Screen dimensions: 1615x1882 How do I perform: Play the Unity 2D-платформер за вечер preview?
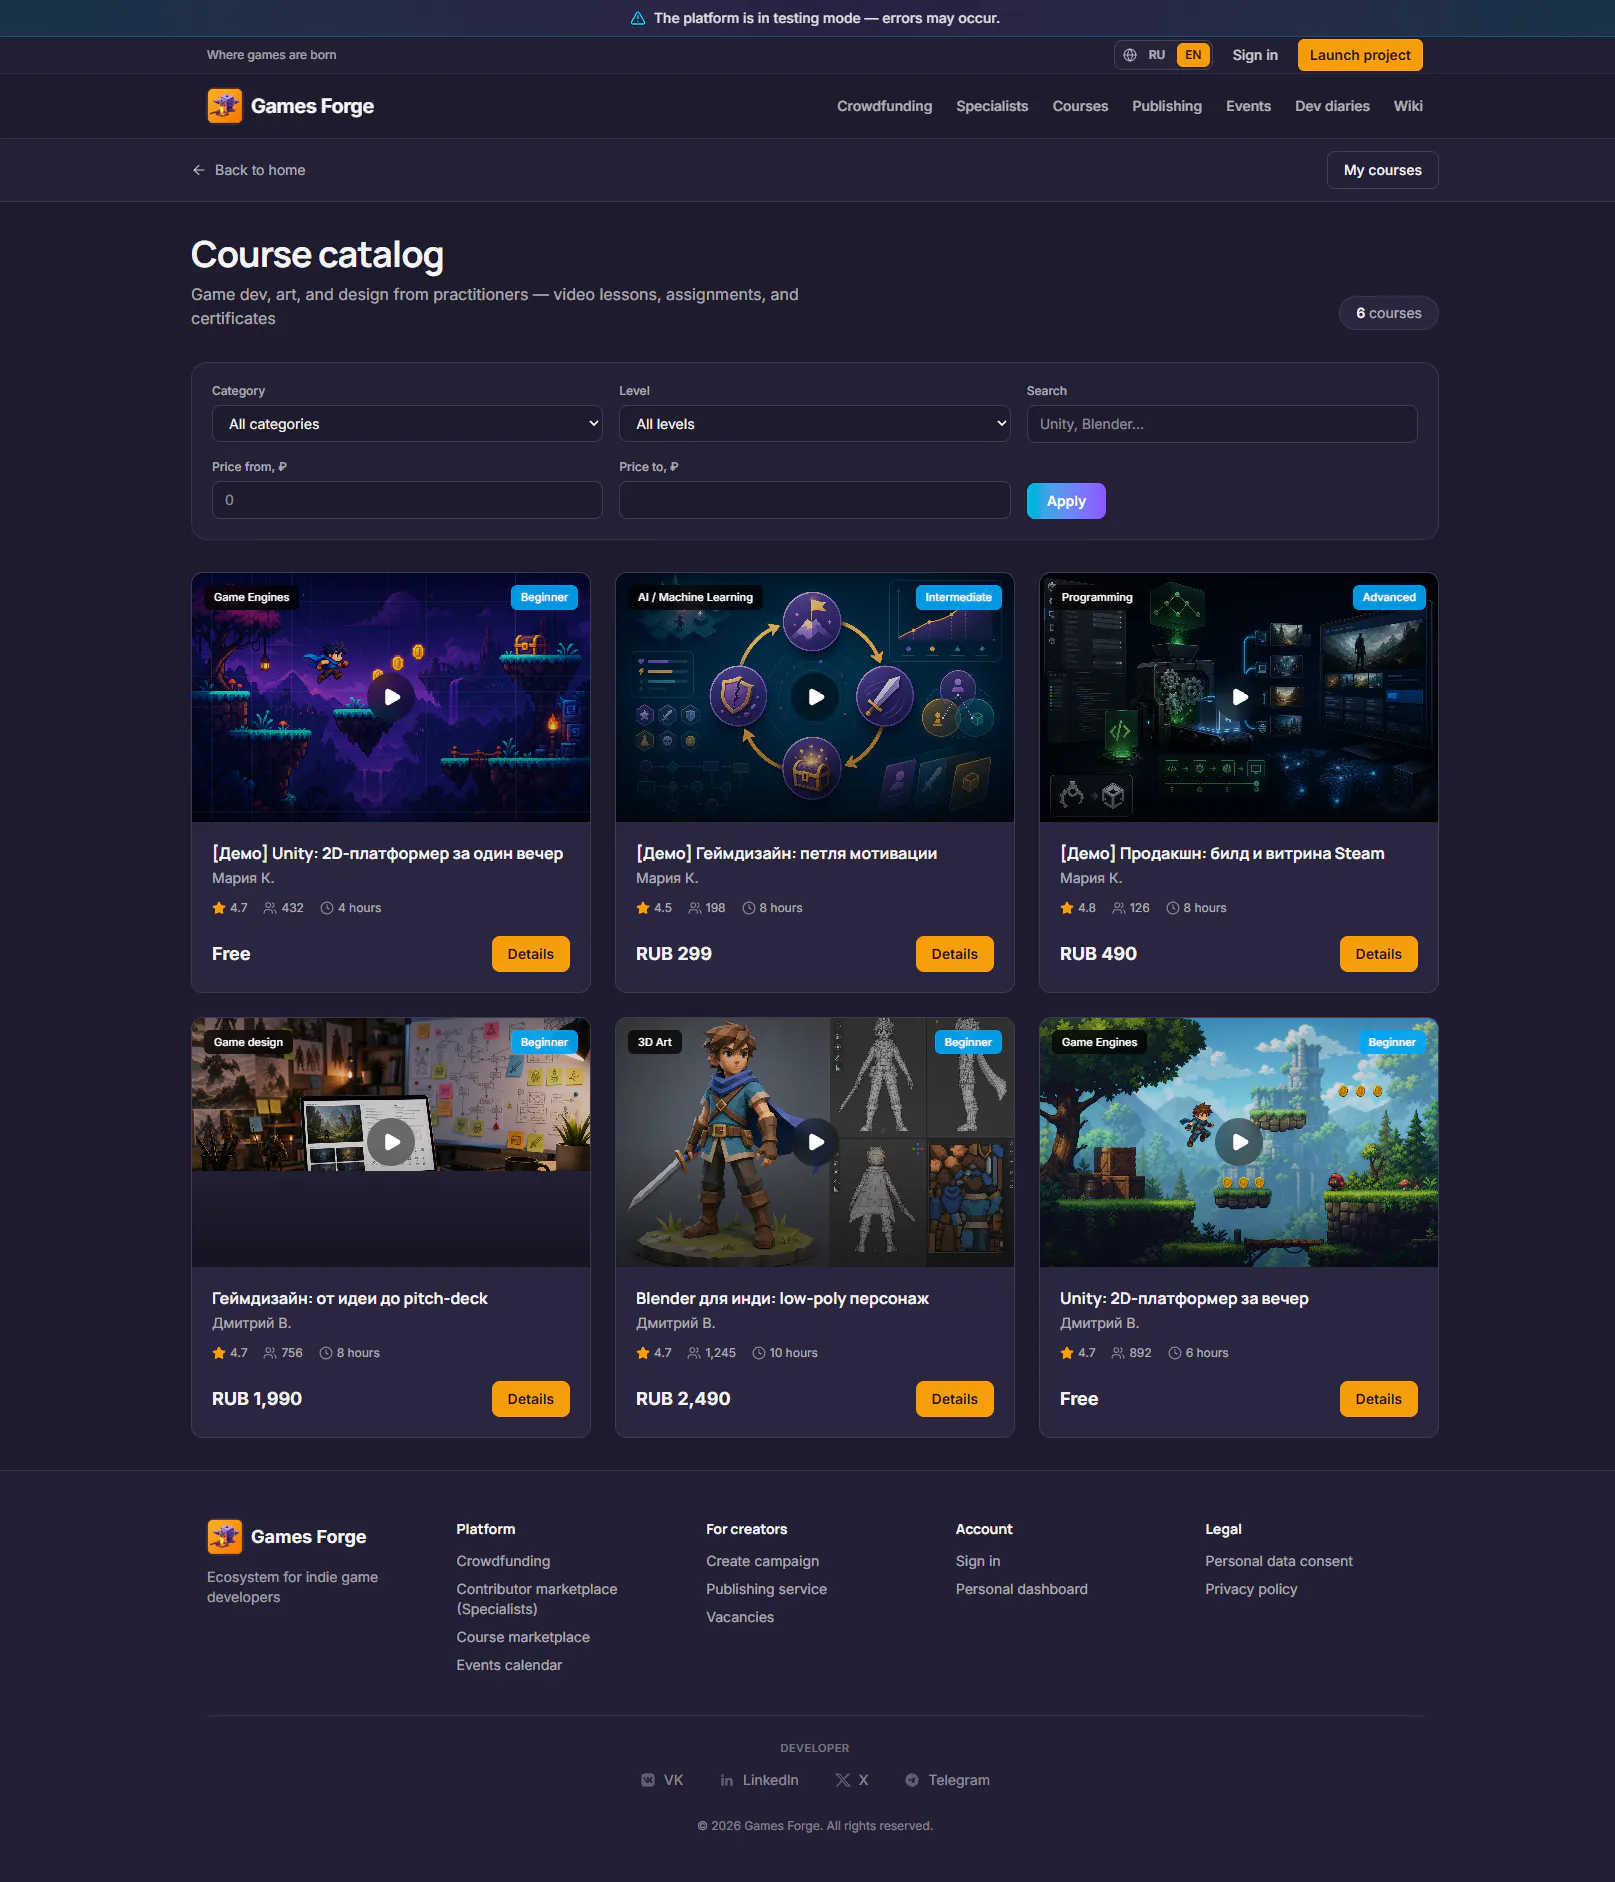point(1239,1142)
